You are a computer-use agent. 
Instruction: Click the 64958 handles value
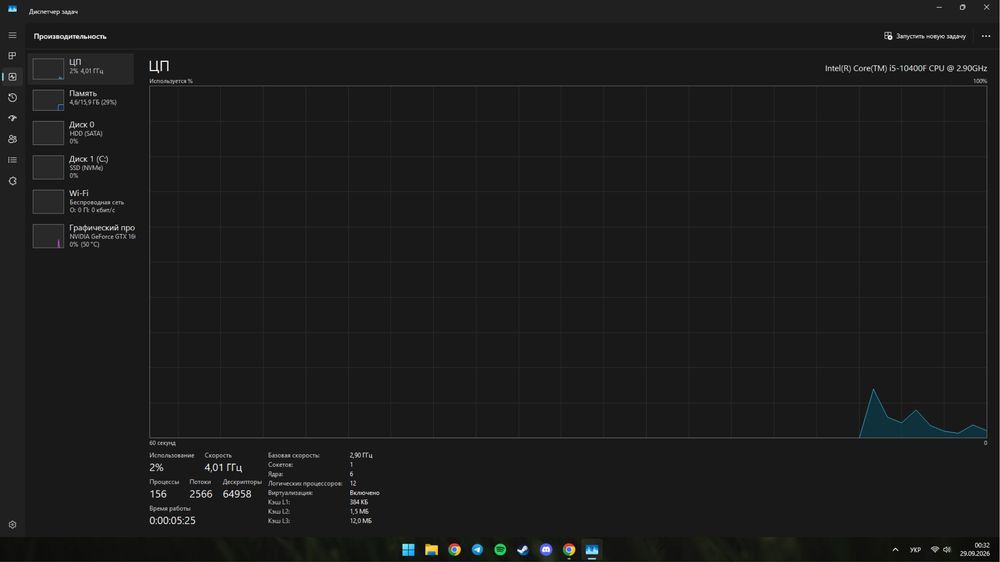coord(237,494)
